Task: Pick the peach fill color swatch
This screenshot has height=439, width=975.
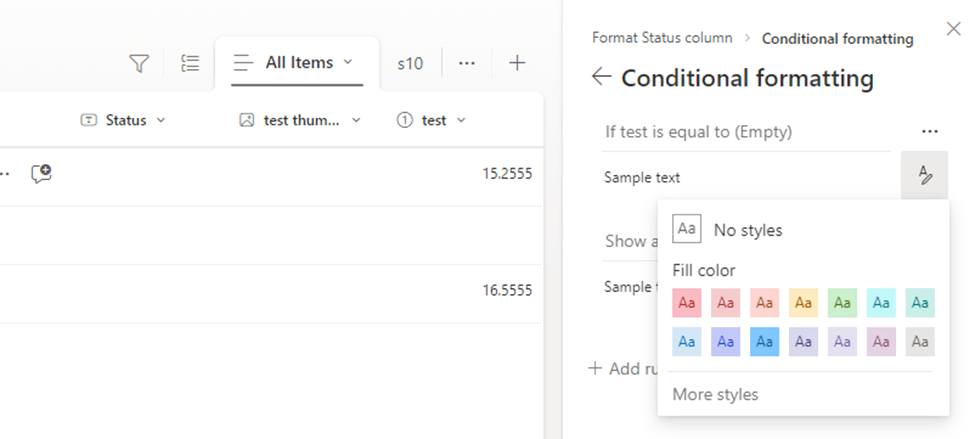Action: (x=765, y=303)
